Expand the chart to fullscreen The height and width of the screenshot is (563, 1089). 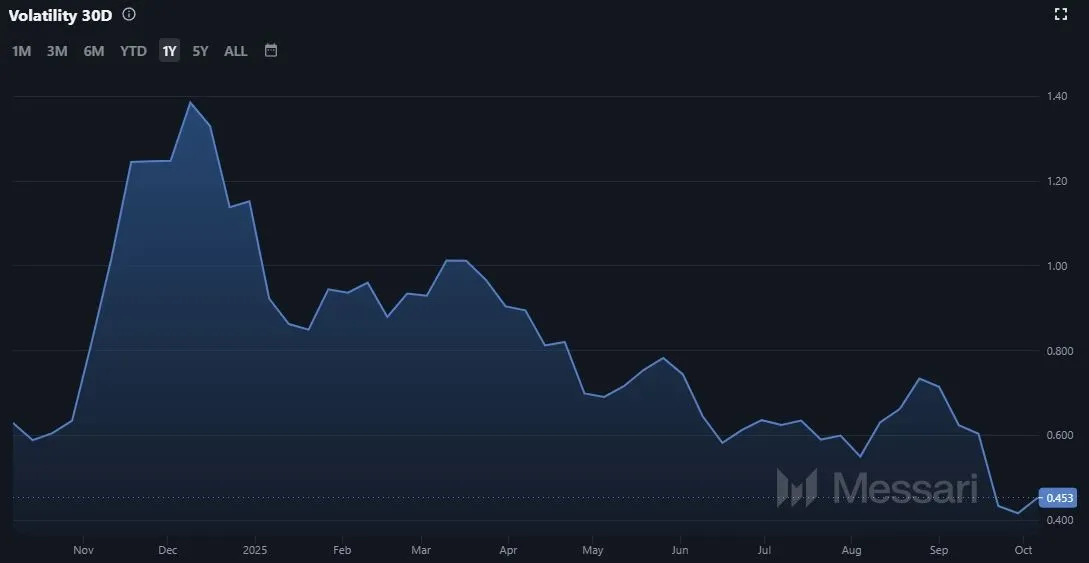click(1061, 14)
